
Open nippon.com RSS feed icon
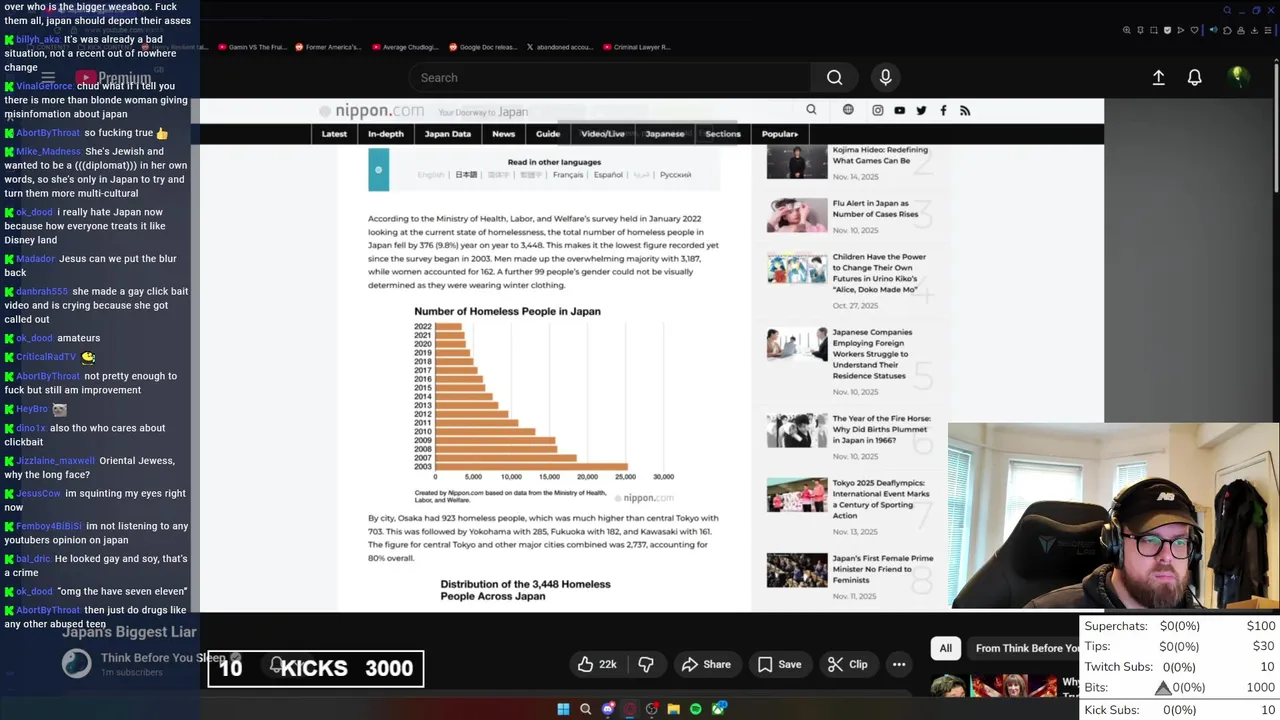click(965, 110)
